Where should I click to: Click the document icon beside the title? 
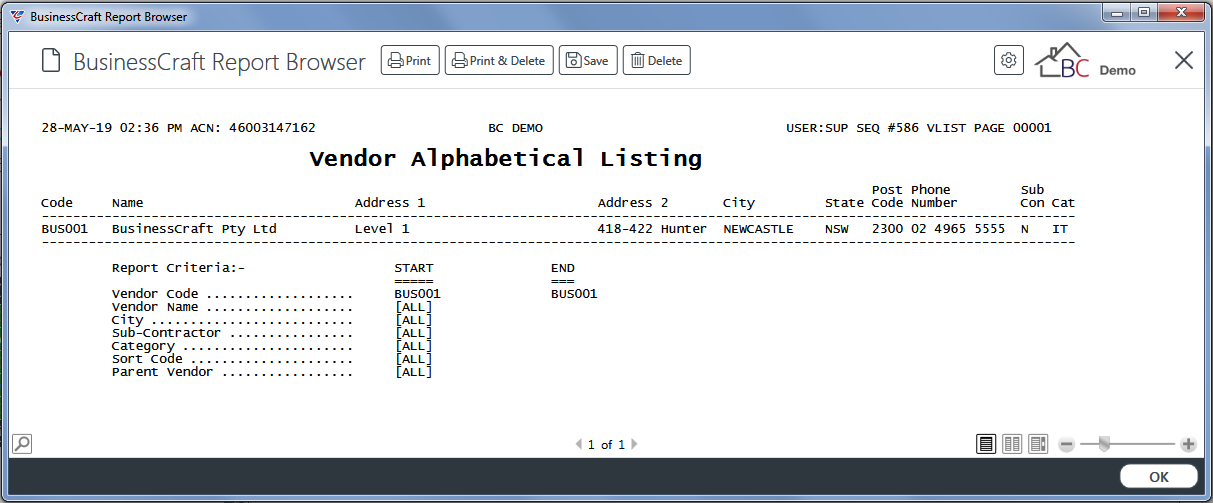[51, 61]
